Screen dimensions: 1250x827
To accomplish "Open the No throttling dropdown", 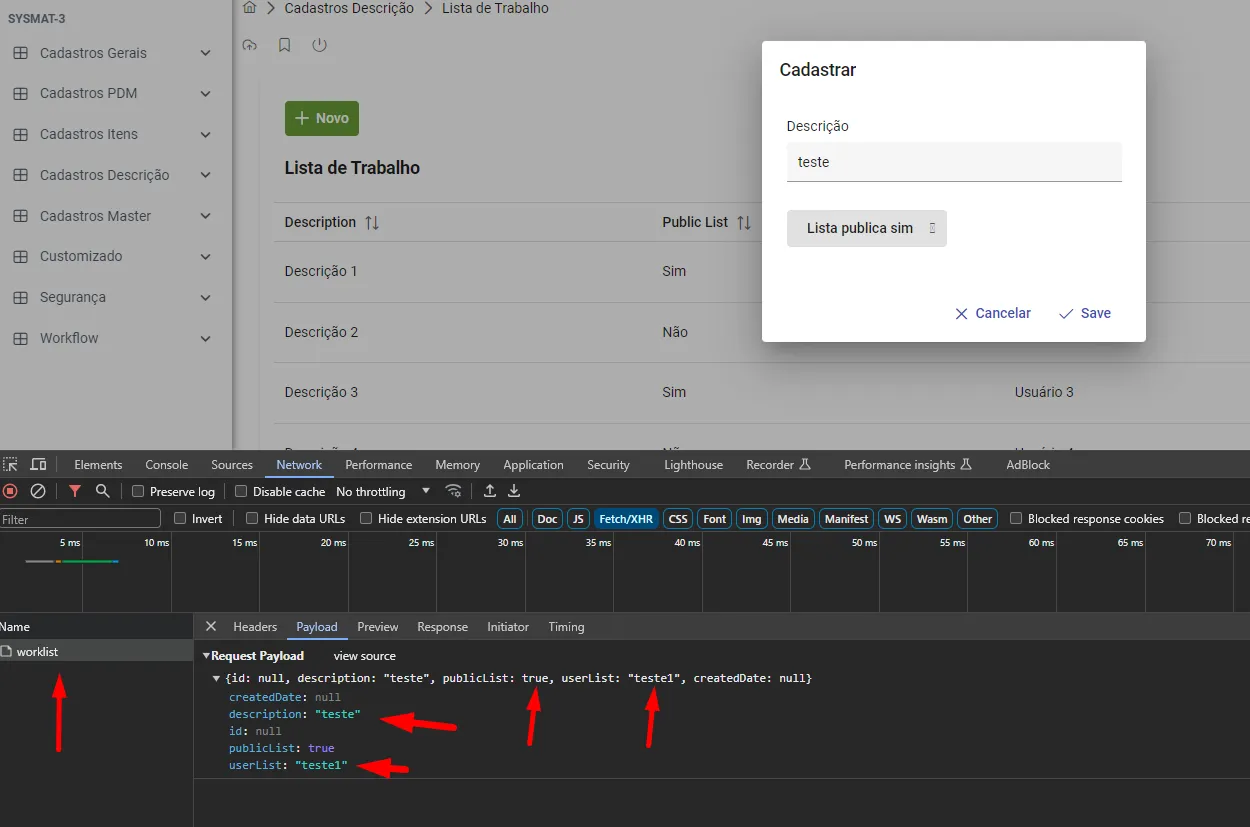I will [x=383, y=492].
